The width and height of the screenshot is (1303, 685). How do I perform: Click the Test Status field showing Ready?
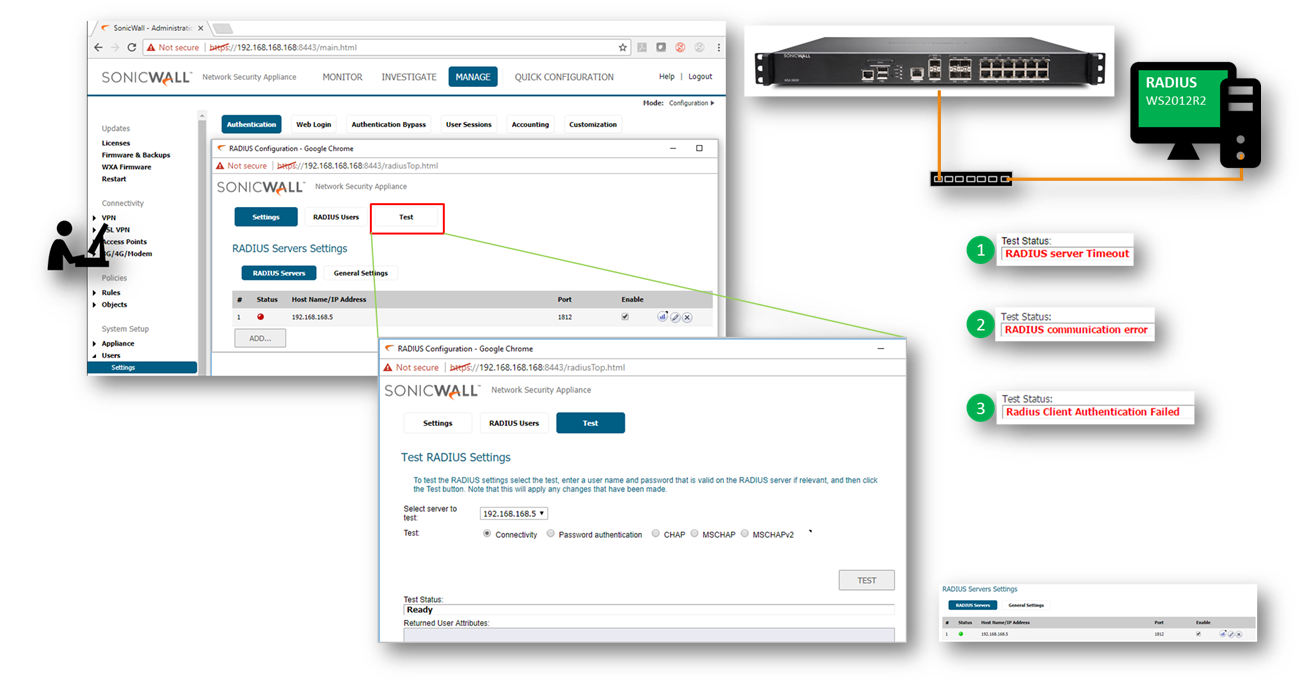[649, 609]
